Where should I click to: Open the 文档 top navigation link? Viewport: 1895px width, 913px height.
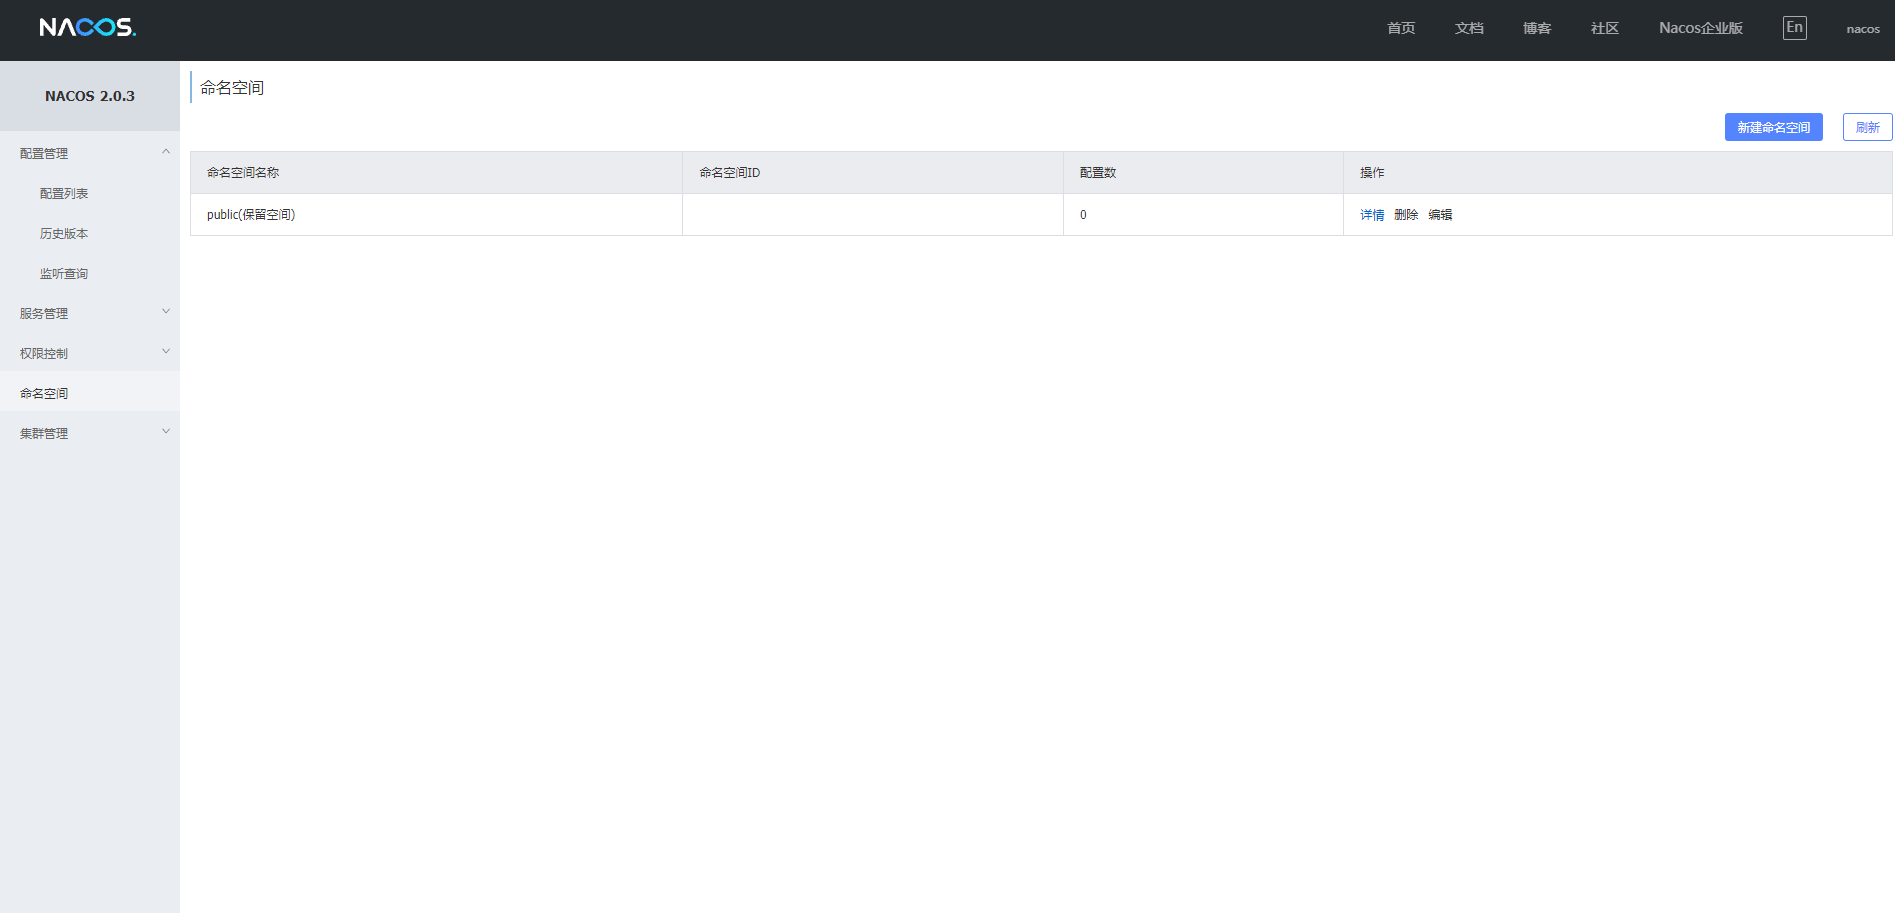coord(1469,28)
